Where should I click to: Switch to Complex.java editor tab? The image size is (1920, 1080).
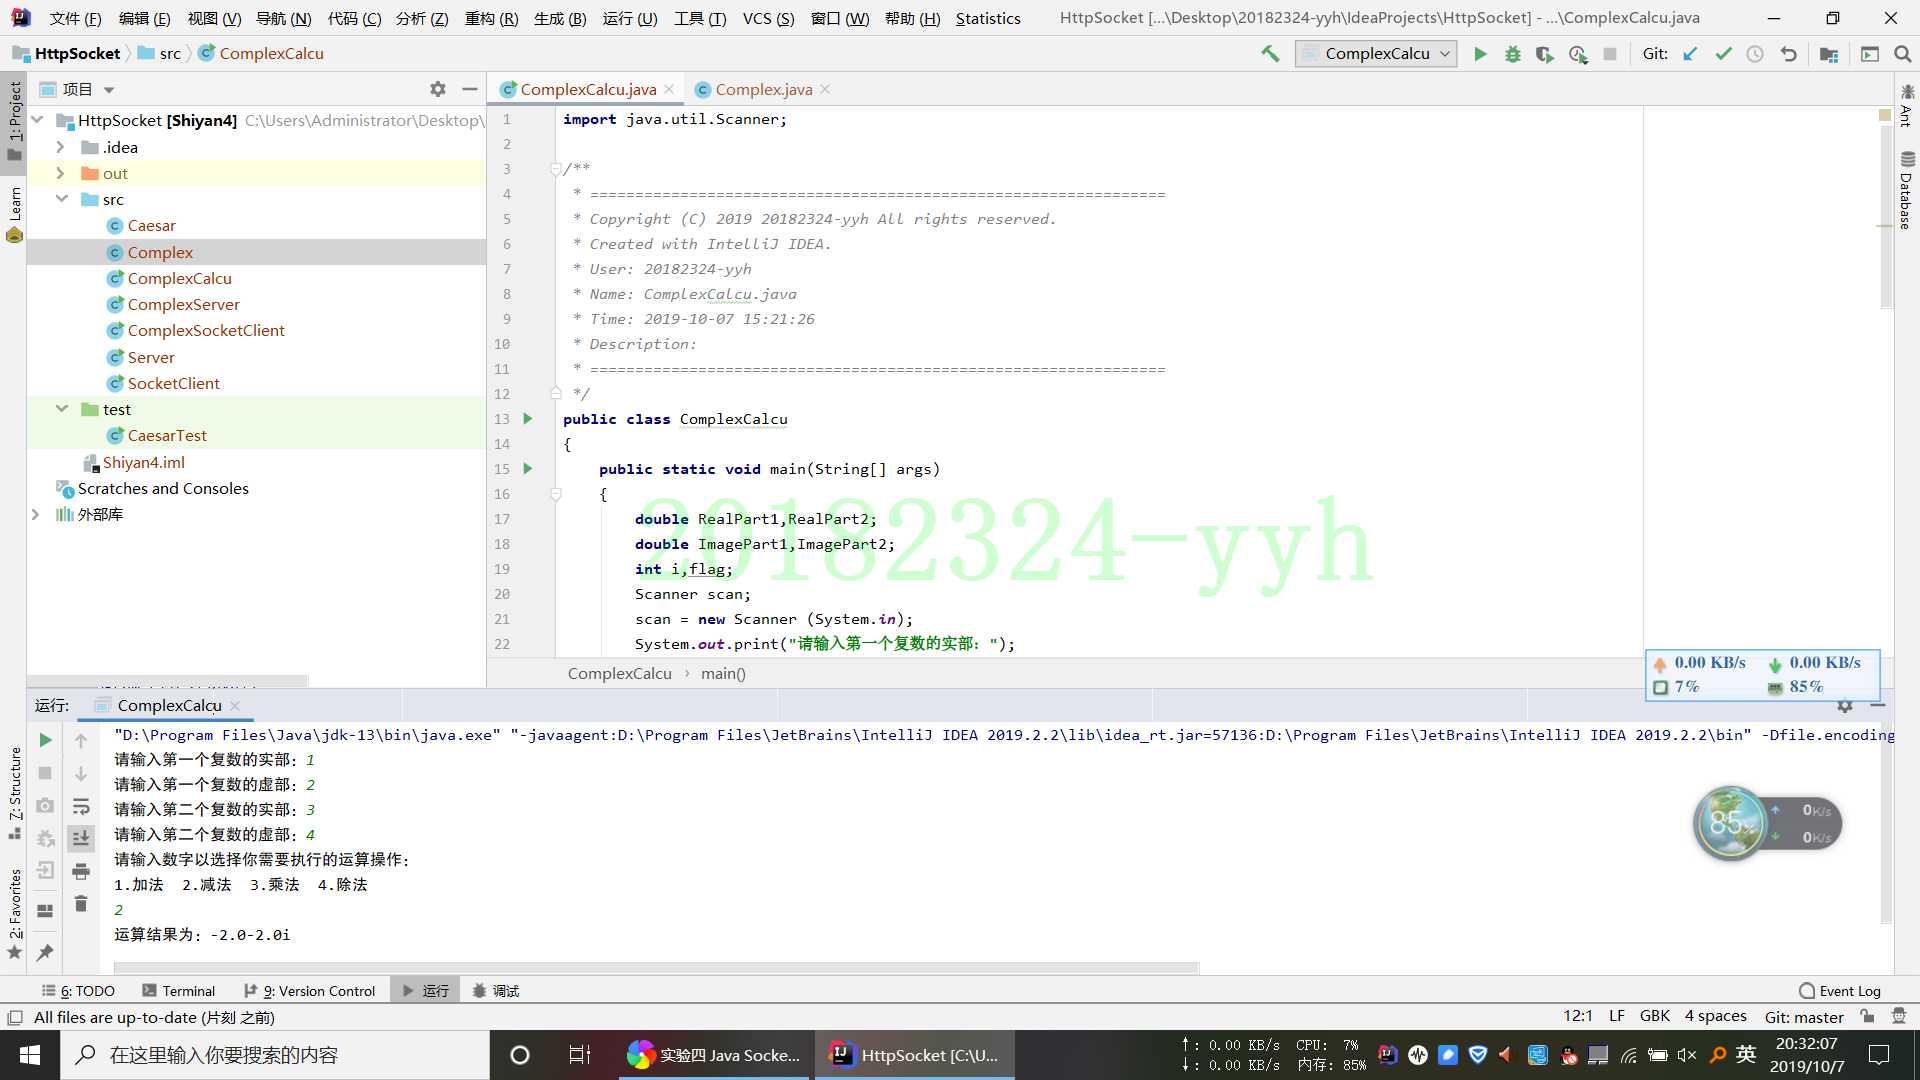click(x=763, y=89)
